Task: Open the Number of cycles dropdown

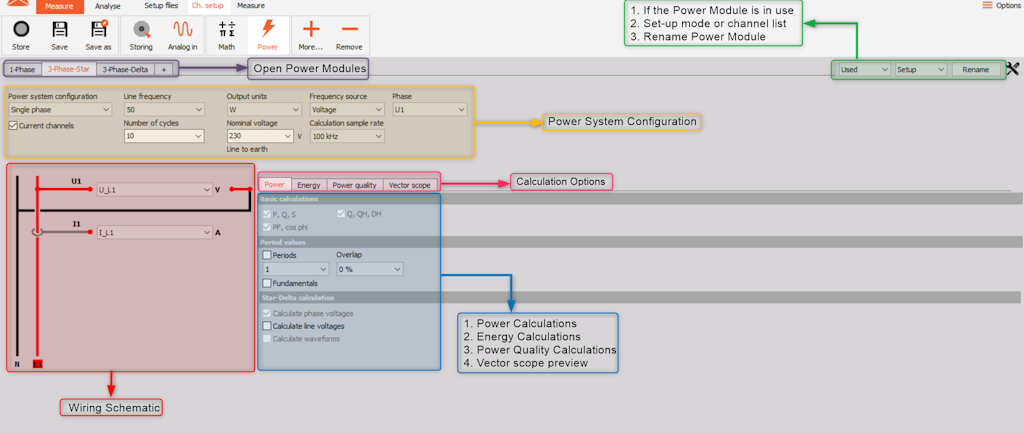Action: pos(164,136)
